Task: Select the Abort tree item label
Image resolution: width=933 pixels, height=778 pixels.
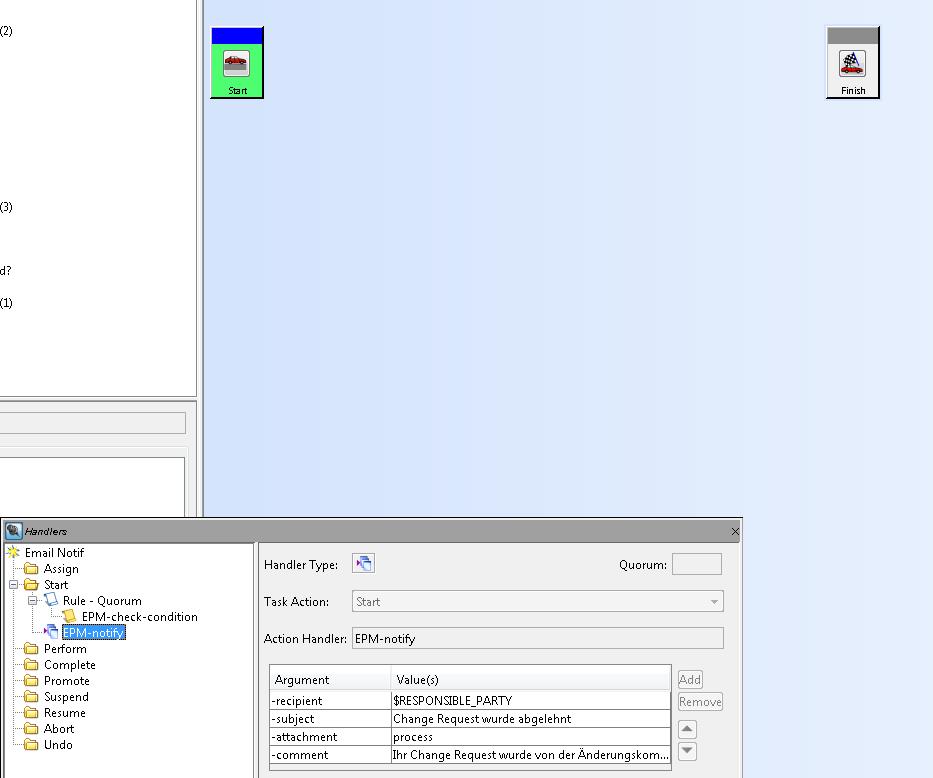Action: [x=59, y=729]
